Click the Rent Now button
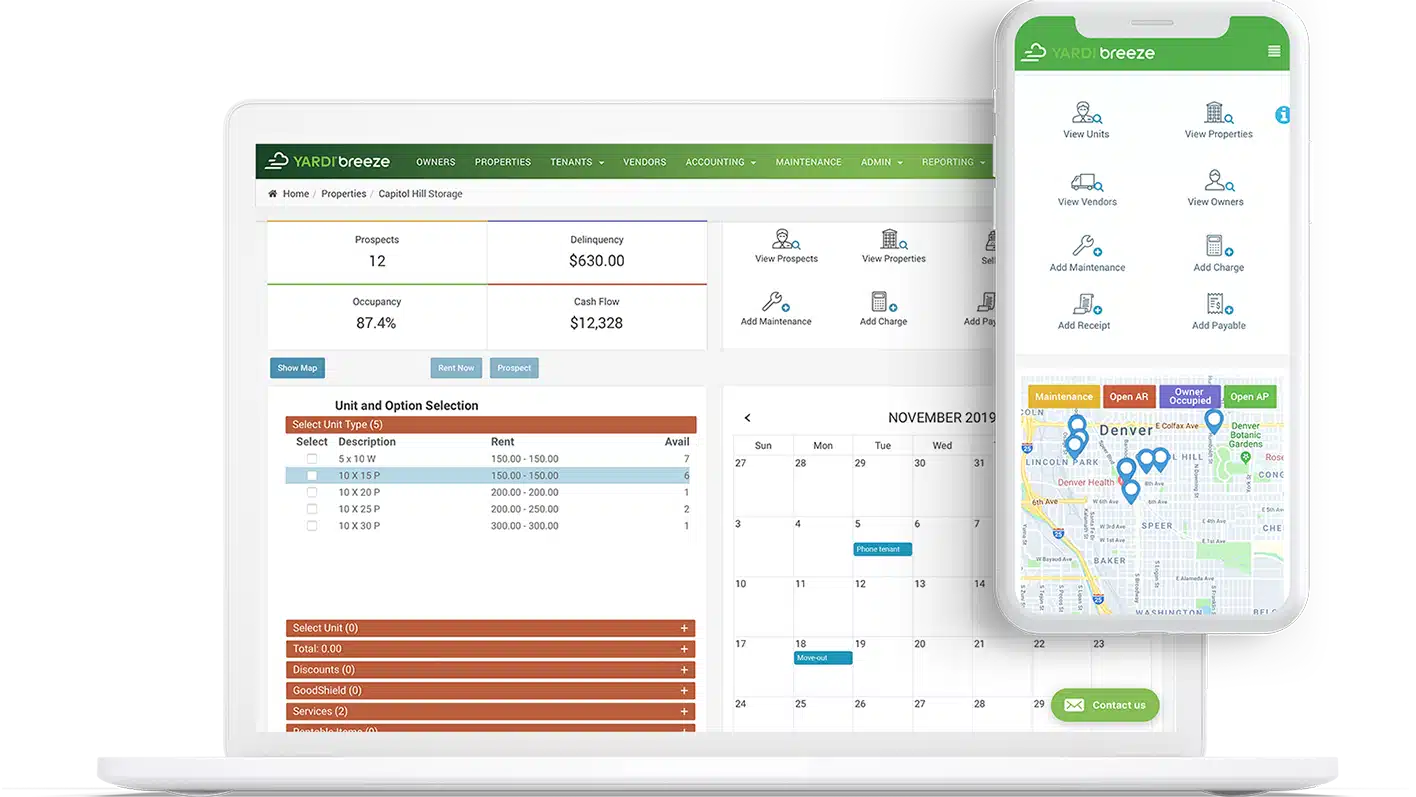Image resolution: width=1416 pixels, height=797 pixels. tap(456, 368)
